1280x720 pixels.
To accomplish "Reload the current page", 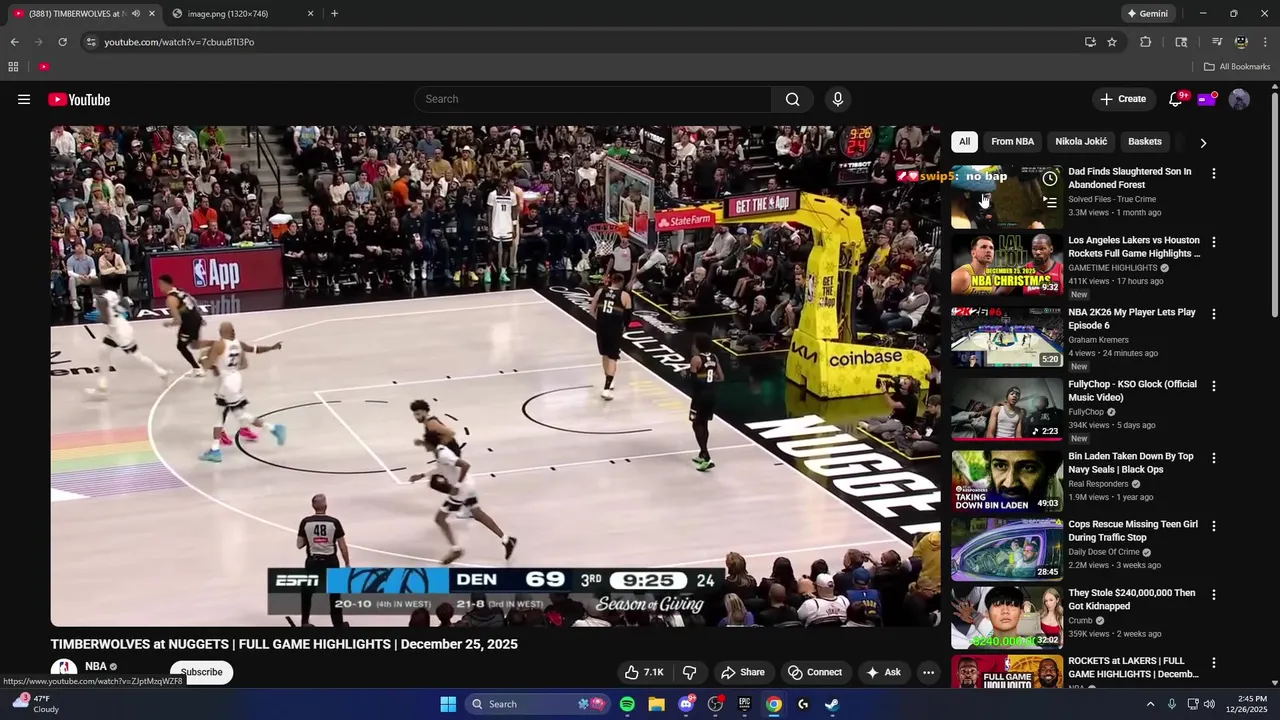I will (62, 42).
